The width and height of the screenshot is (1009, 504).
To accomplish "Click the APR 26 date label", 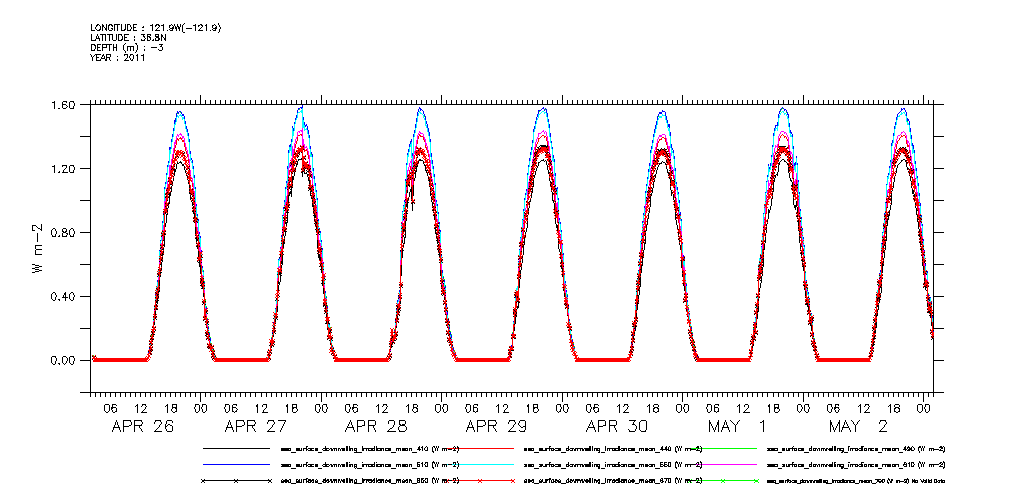I will (143, 426).
